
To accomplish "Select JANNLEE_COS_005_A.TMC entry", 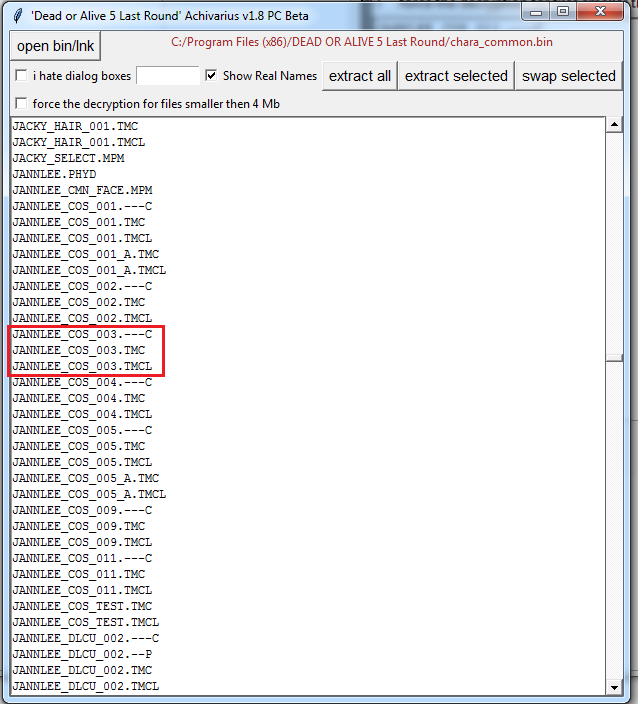I will 86,478.
